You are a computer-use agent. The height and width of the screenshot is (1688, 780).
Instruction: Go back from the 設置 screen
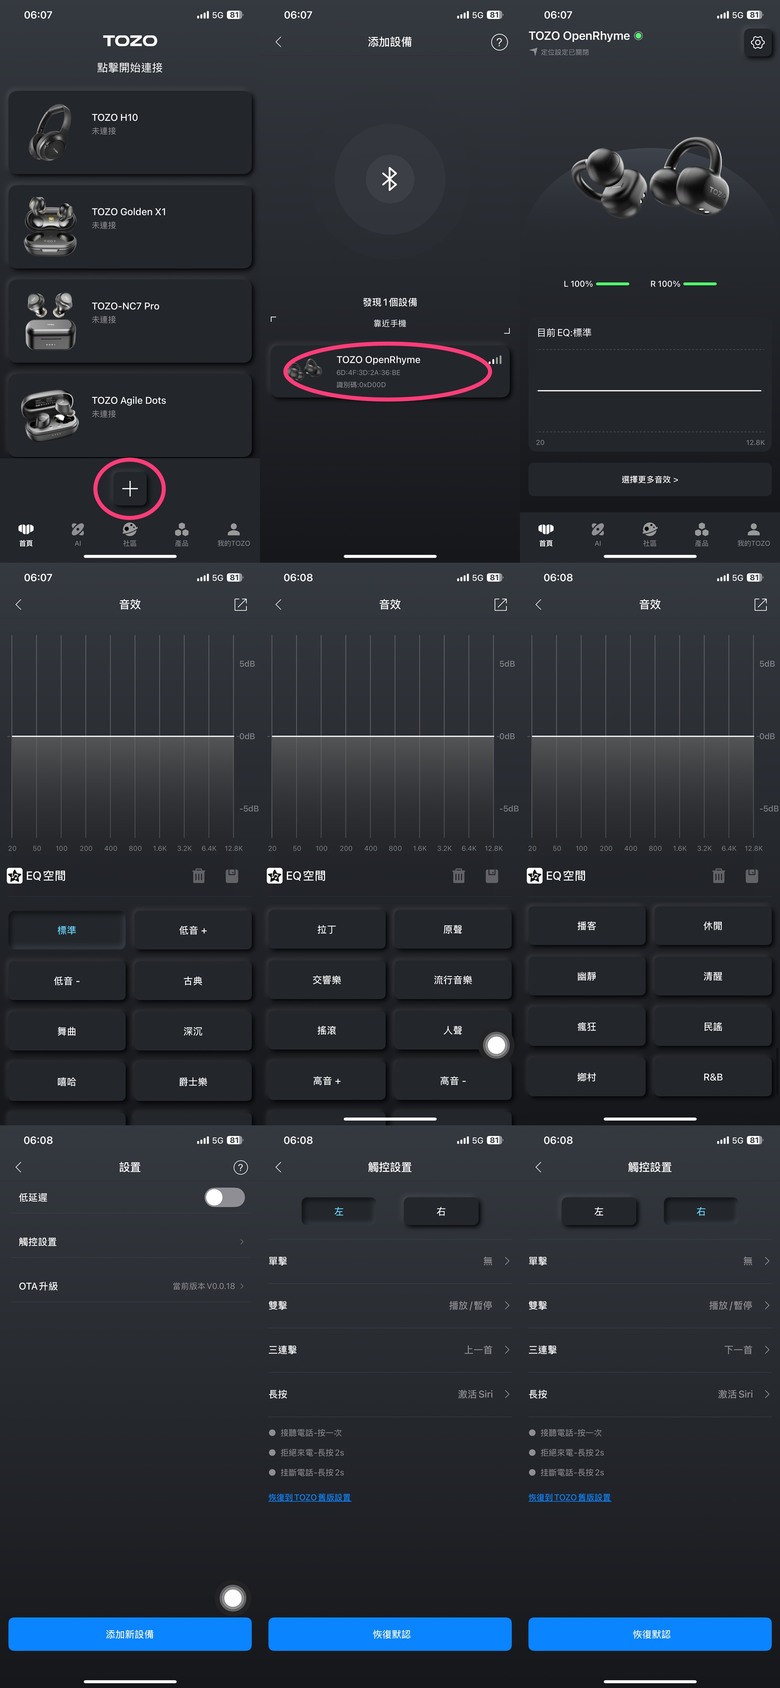point(18,1167)
